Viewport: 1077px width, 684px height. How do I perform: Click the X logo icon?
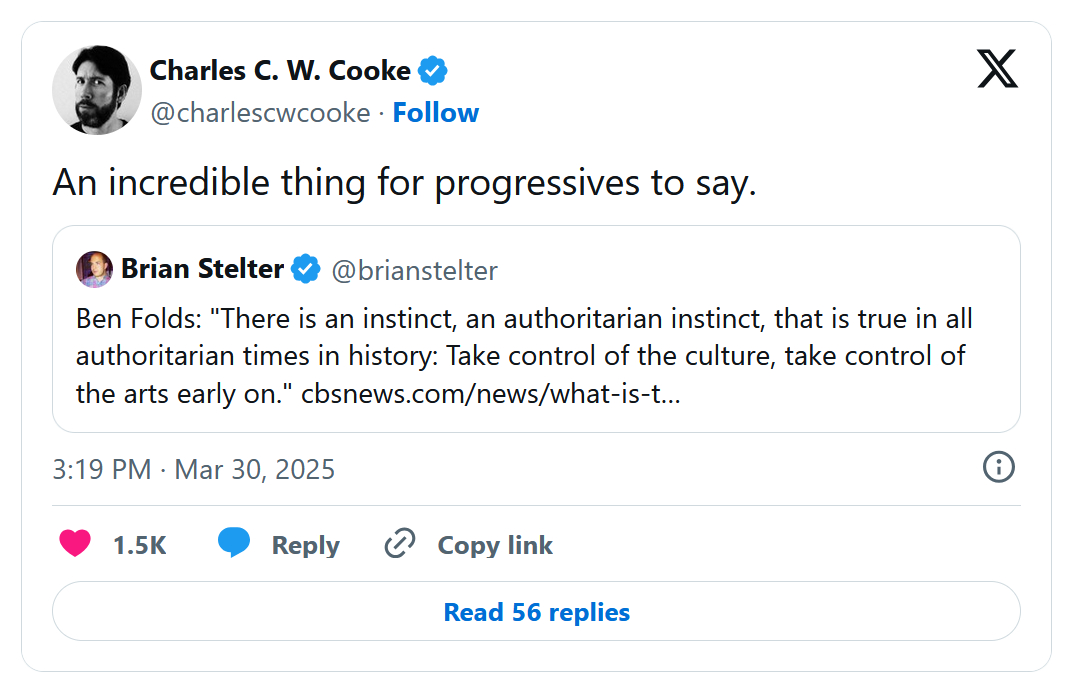[997, 69]
